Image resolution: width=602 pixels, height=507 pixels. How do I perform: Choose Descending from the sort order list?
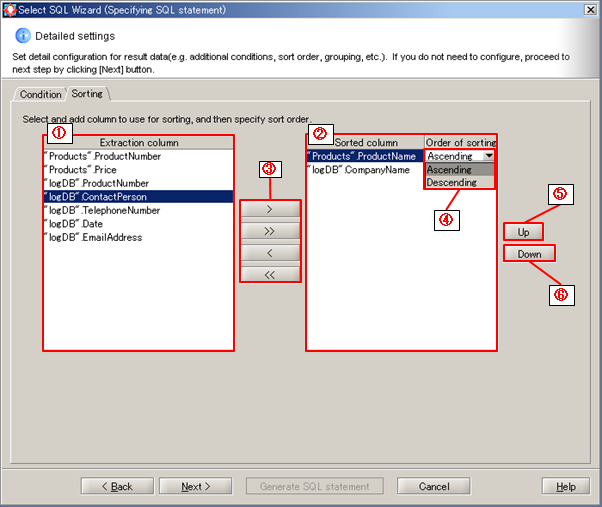click(x=452, y=183)
